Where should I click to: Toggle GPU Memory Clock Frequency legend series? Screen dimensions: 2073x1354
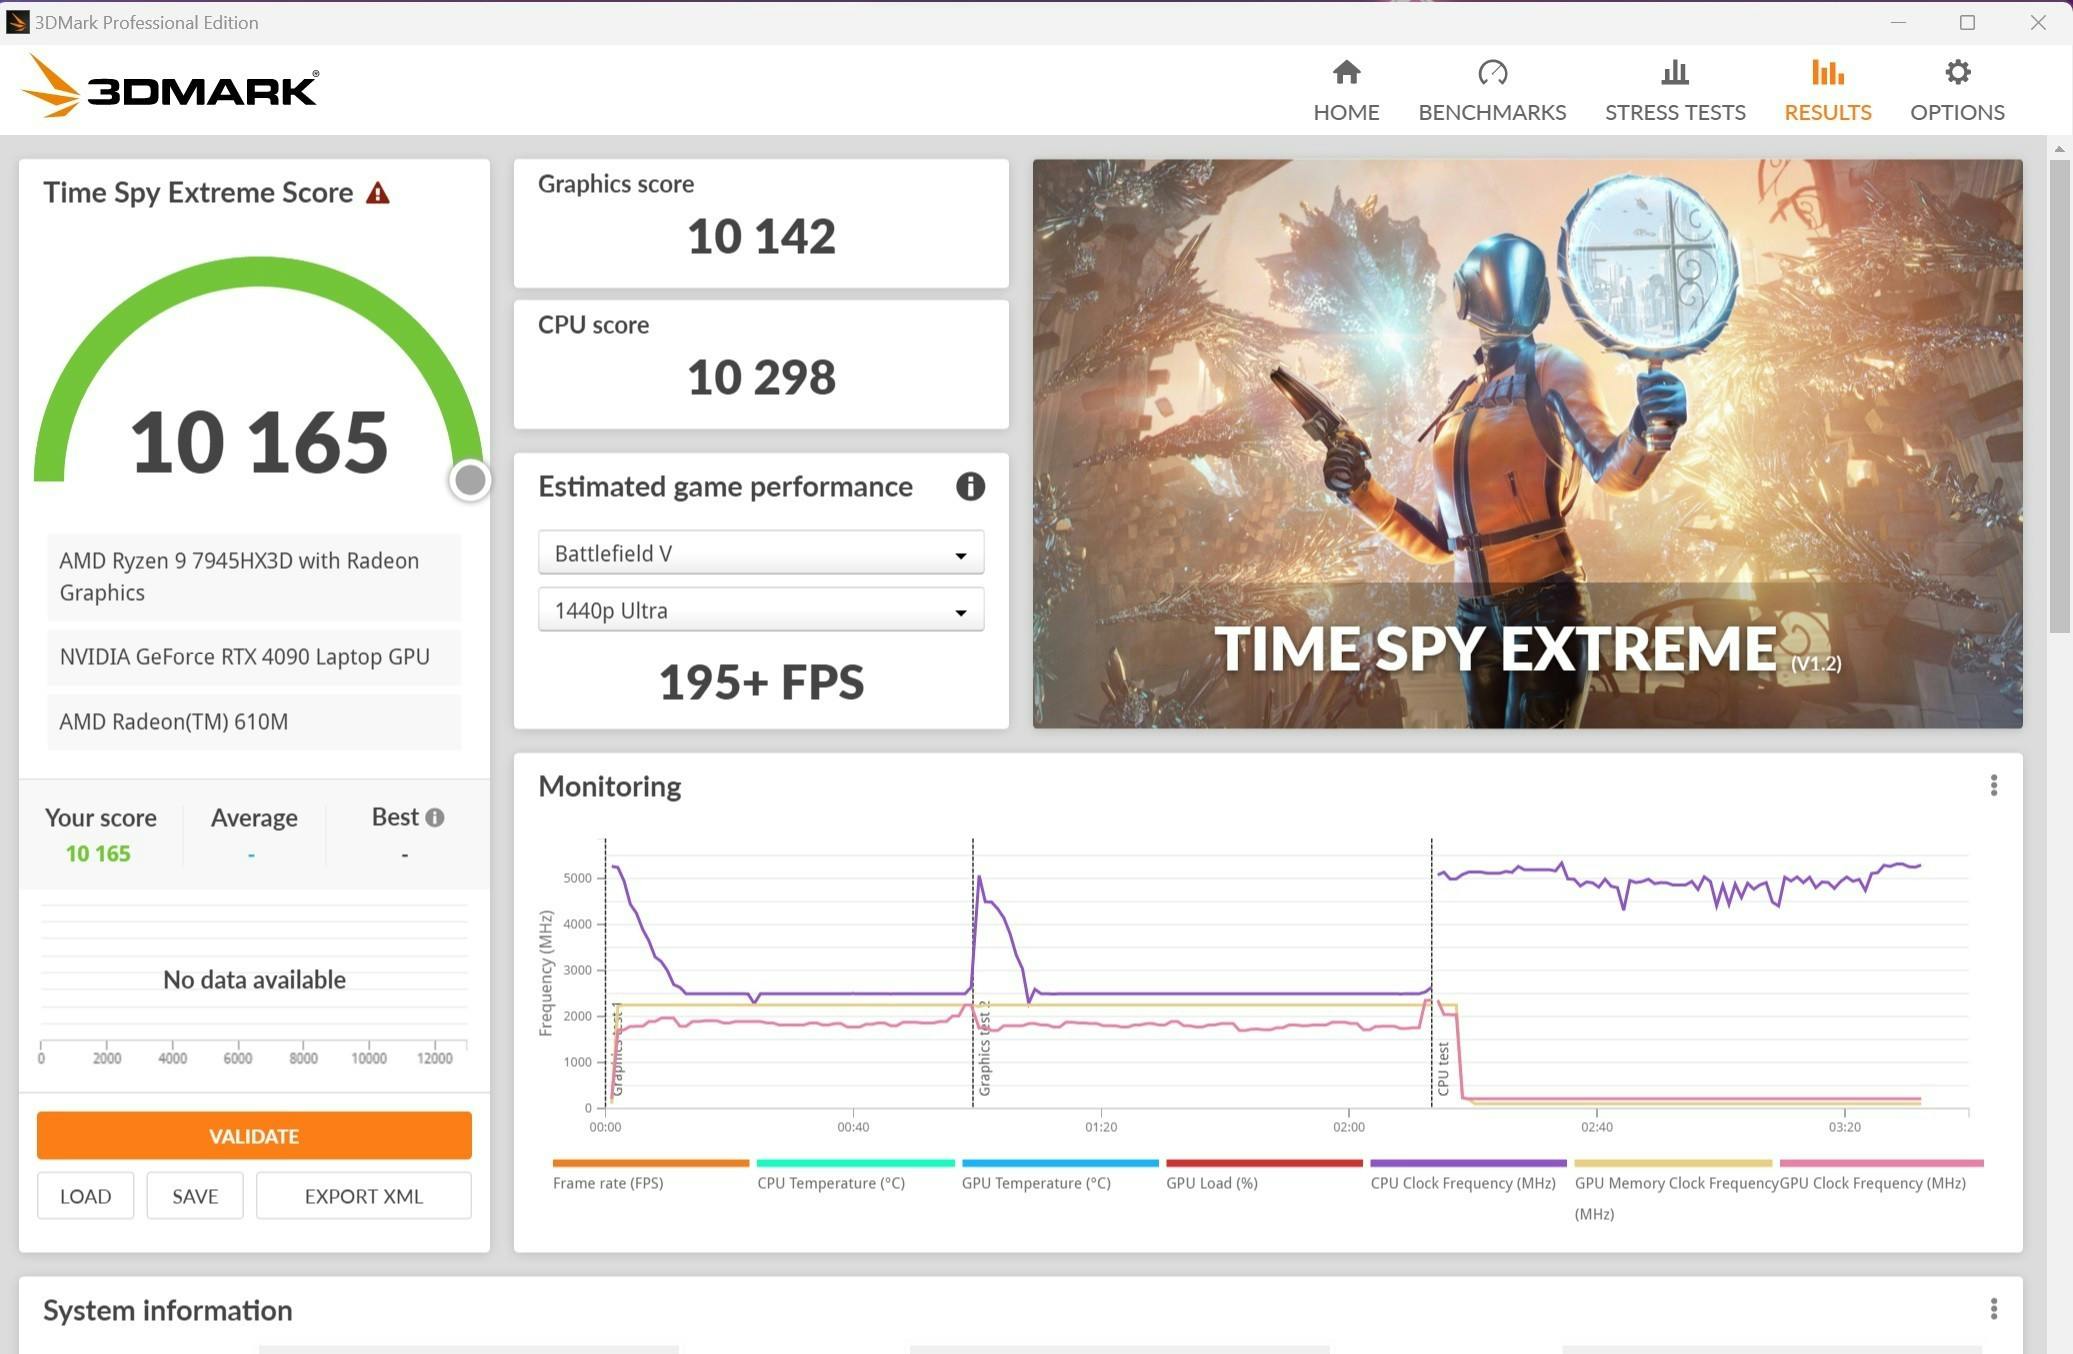point(1673,1190)
